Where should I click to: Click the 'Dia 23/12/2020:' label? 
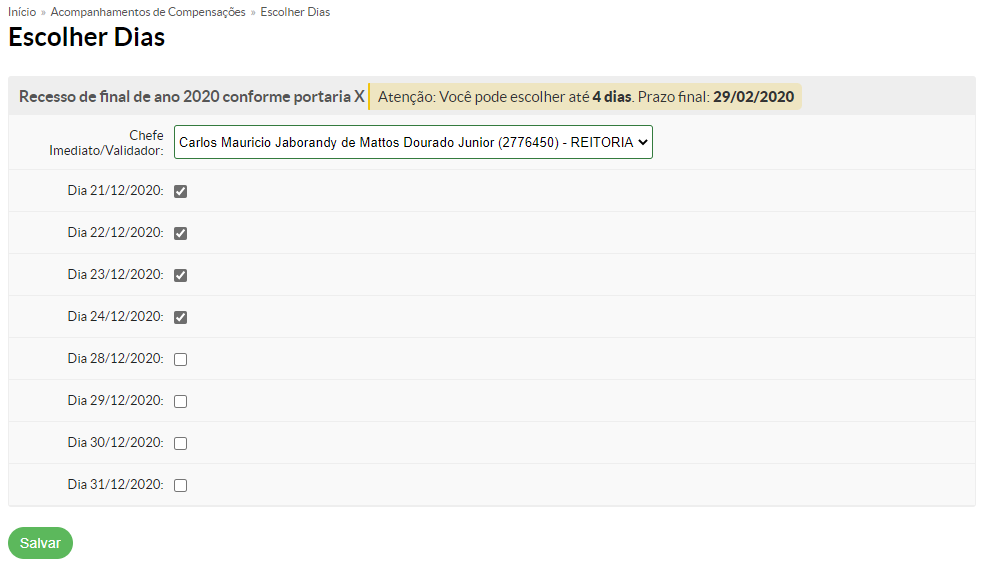point(116,275)
